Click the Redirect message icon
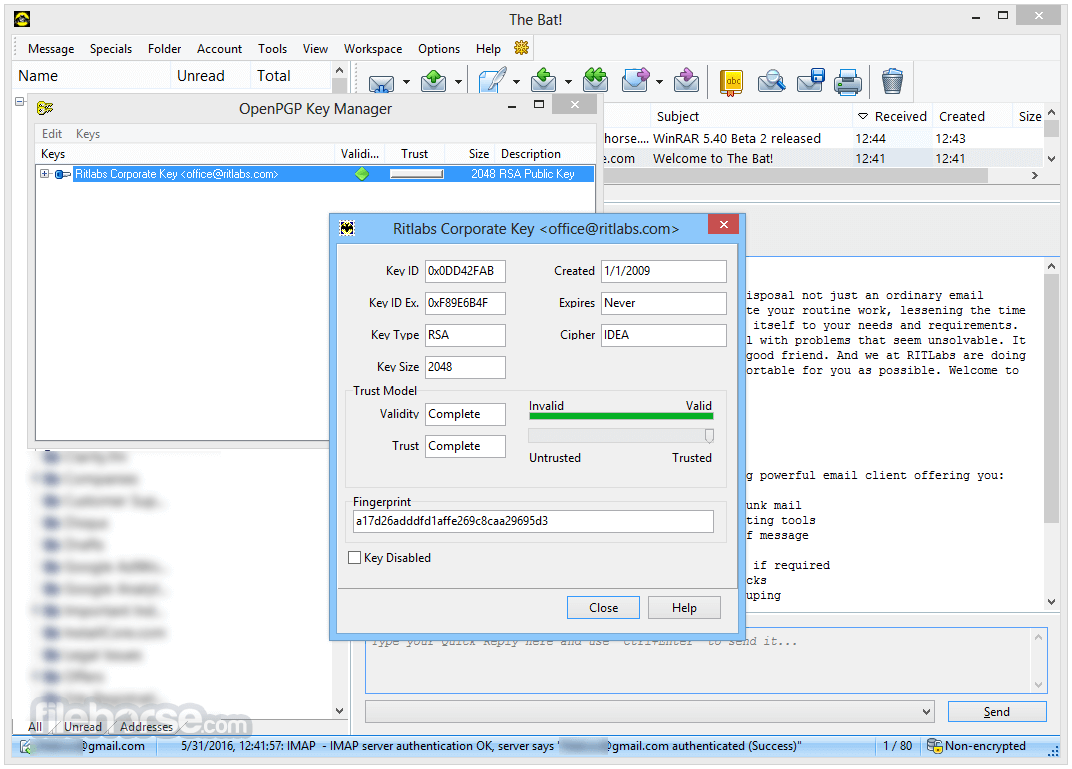The height and width of the screenshot is (769, 1072). (686, 80)
